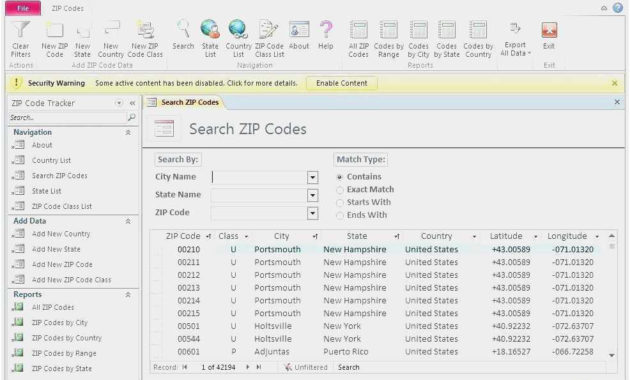Open Class column filter arrow
The image size is (630, 380).
pos(246,236)
